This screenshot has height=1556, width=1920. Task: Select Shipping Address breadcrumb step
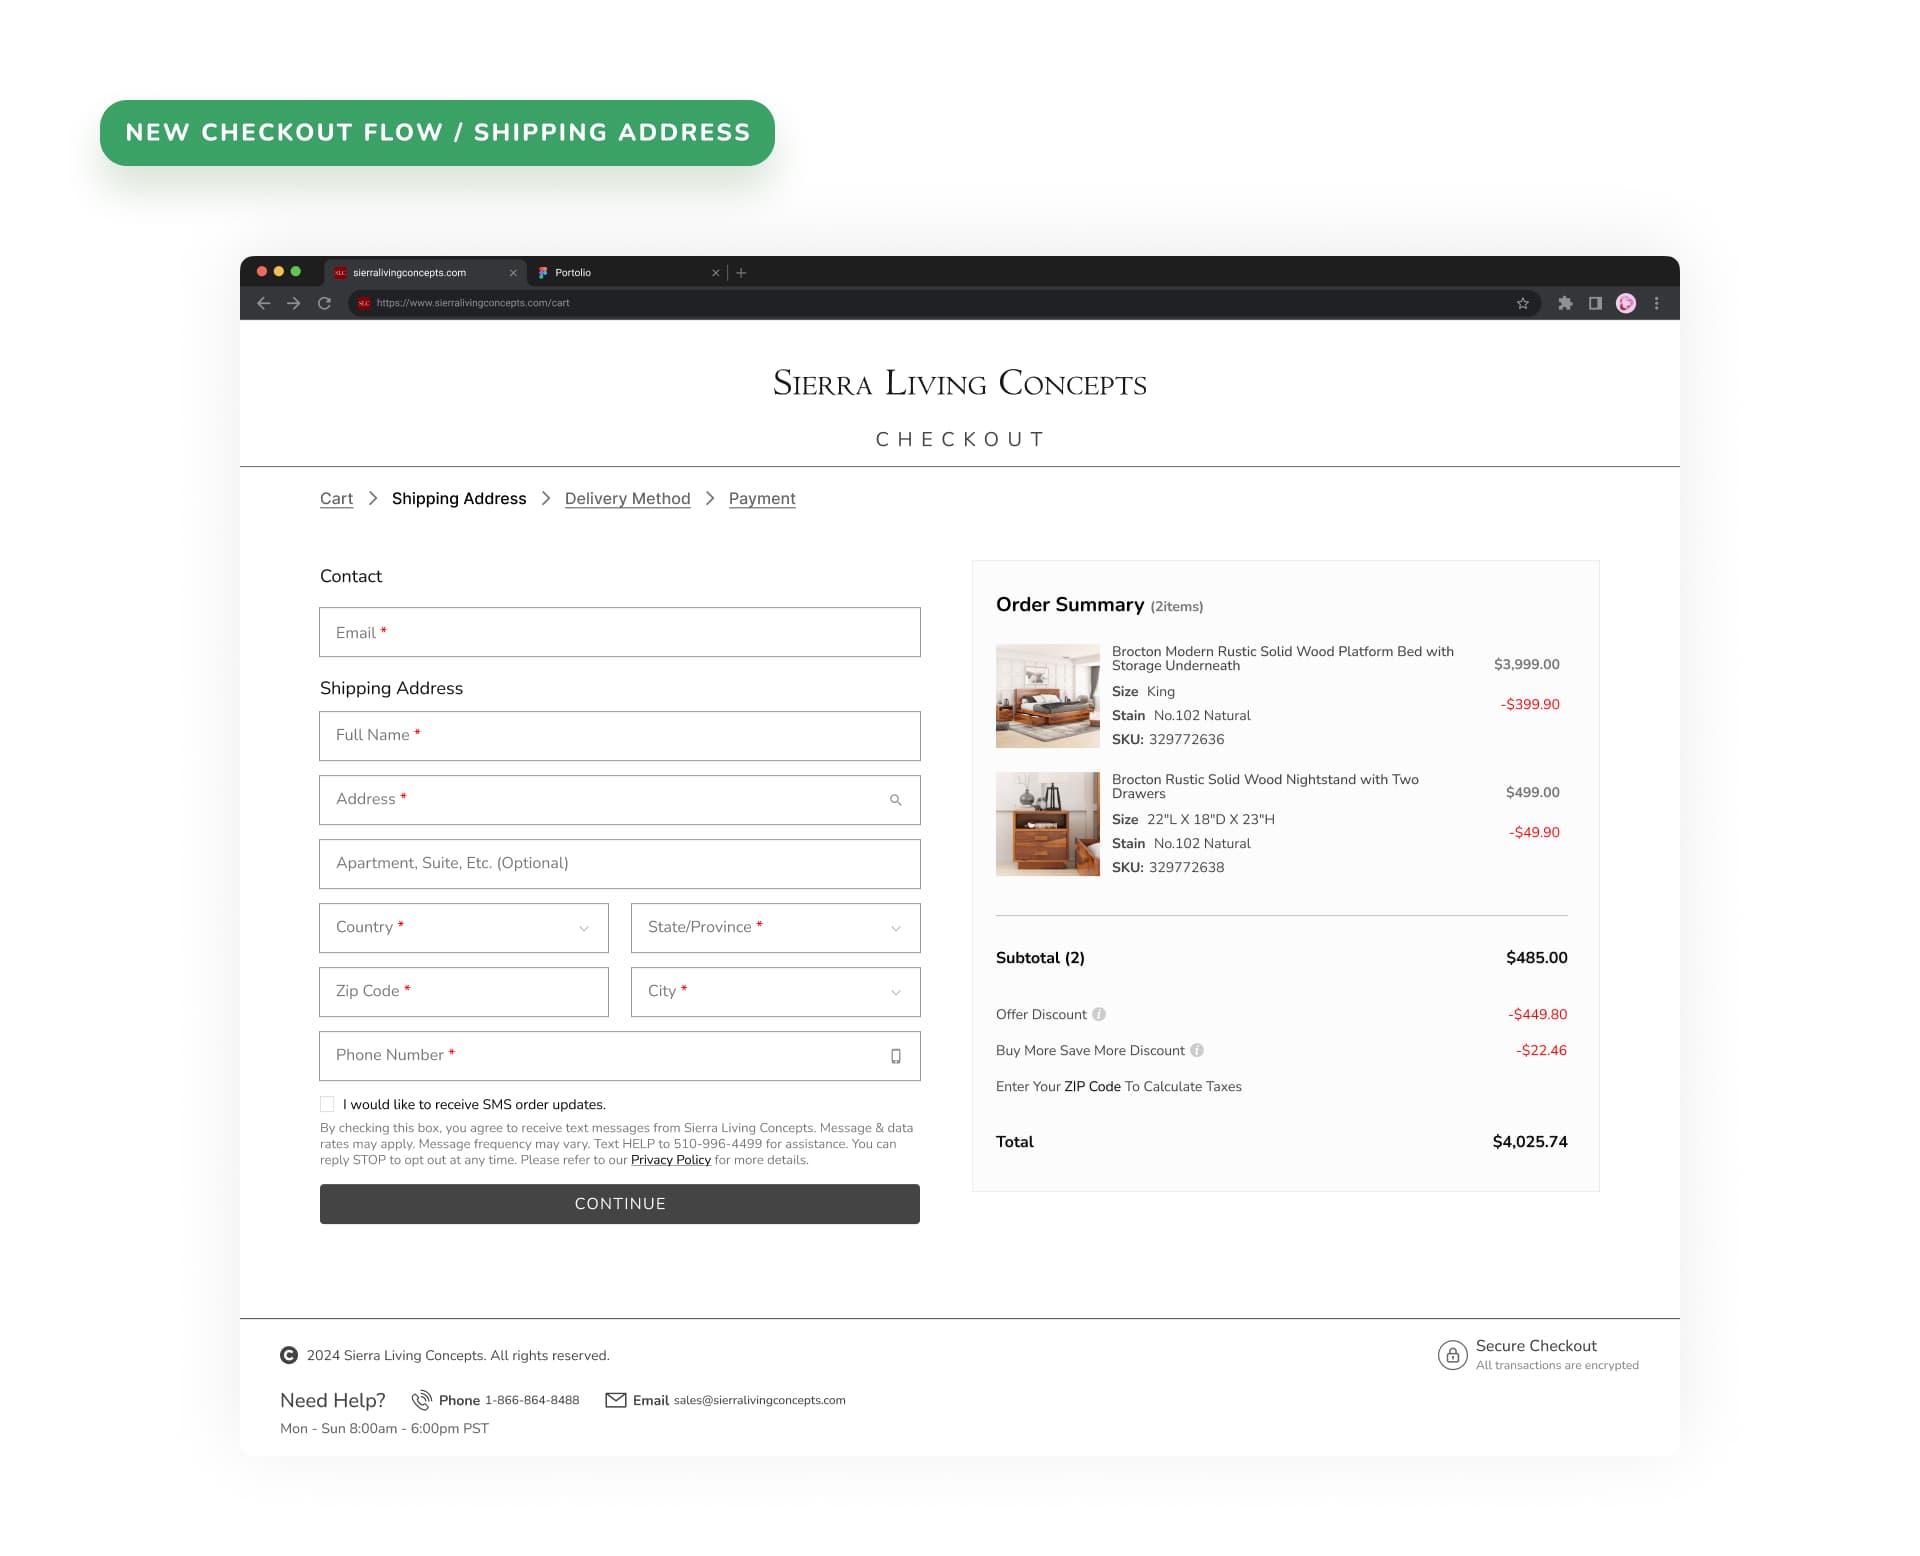tap(459, 498)
